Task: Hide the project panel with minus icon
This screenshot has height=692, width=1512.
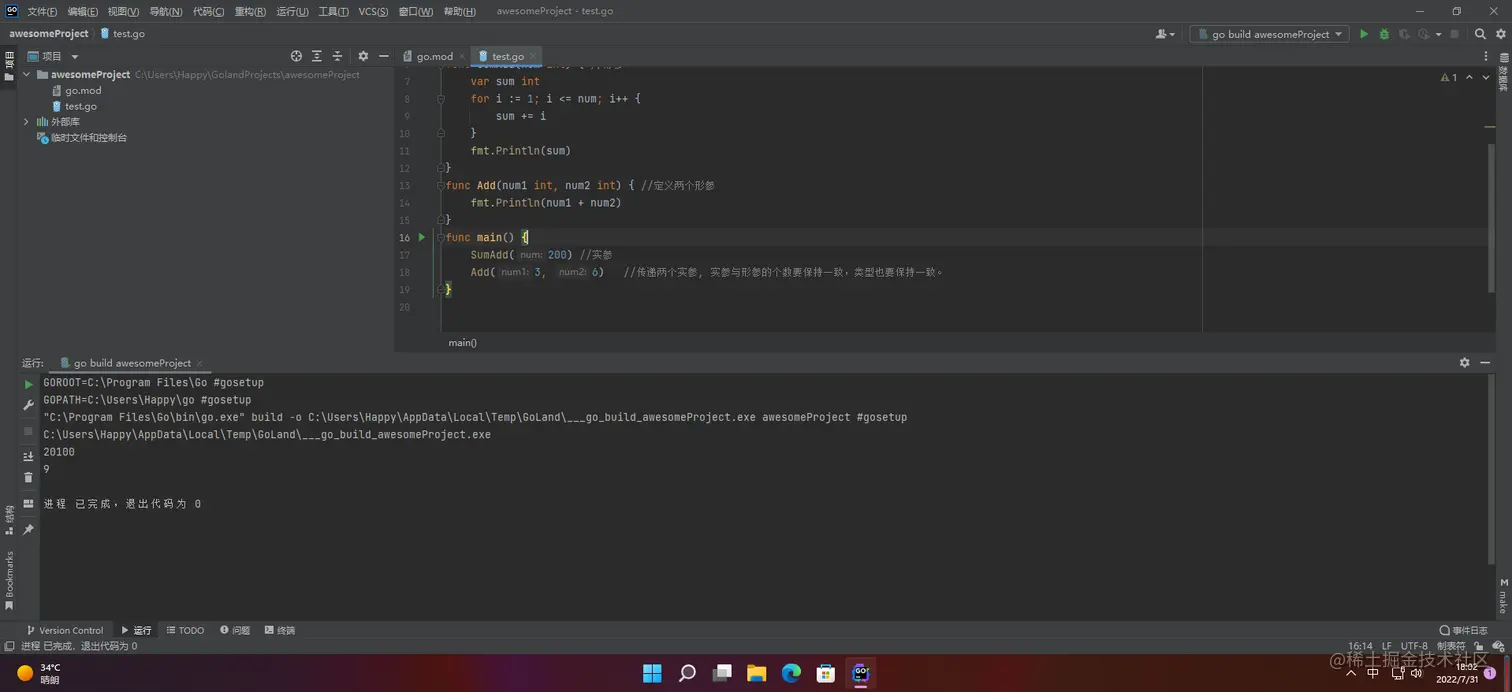Action: (x=383, y=56)
